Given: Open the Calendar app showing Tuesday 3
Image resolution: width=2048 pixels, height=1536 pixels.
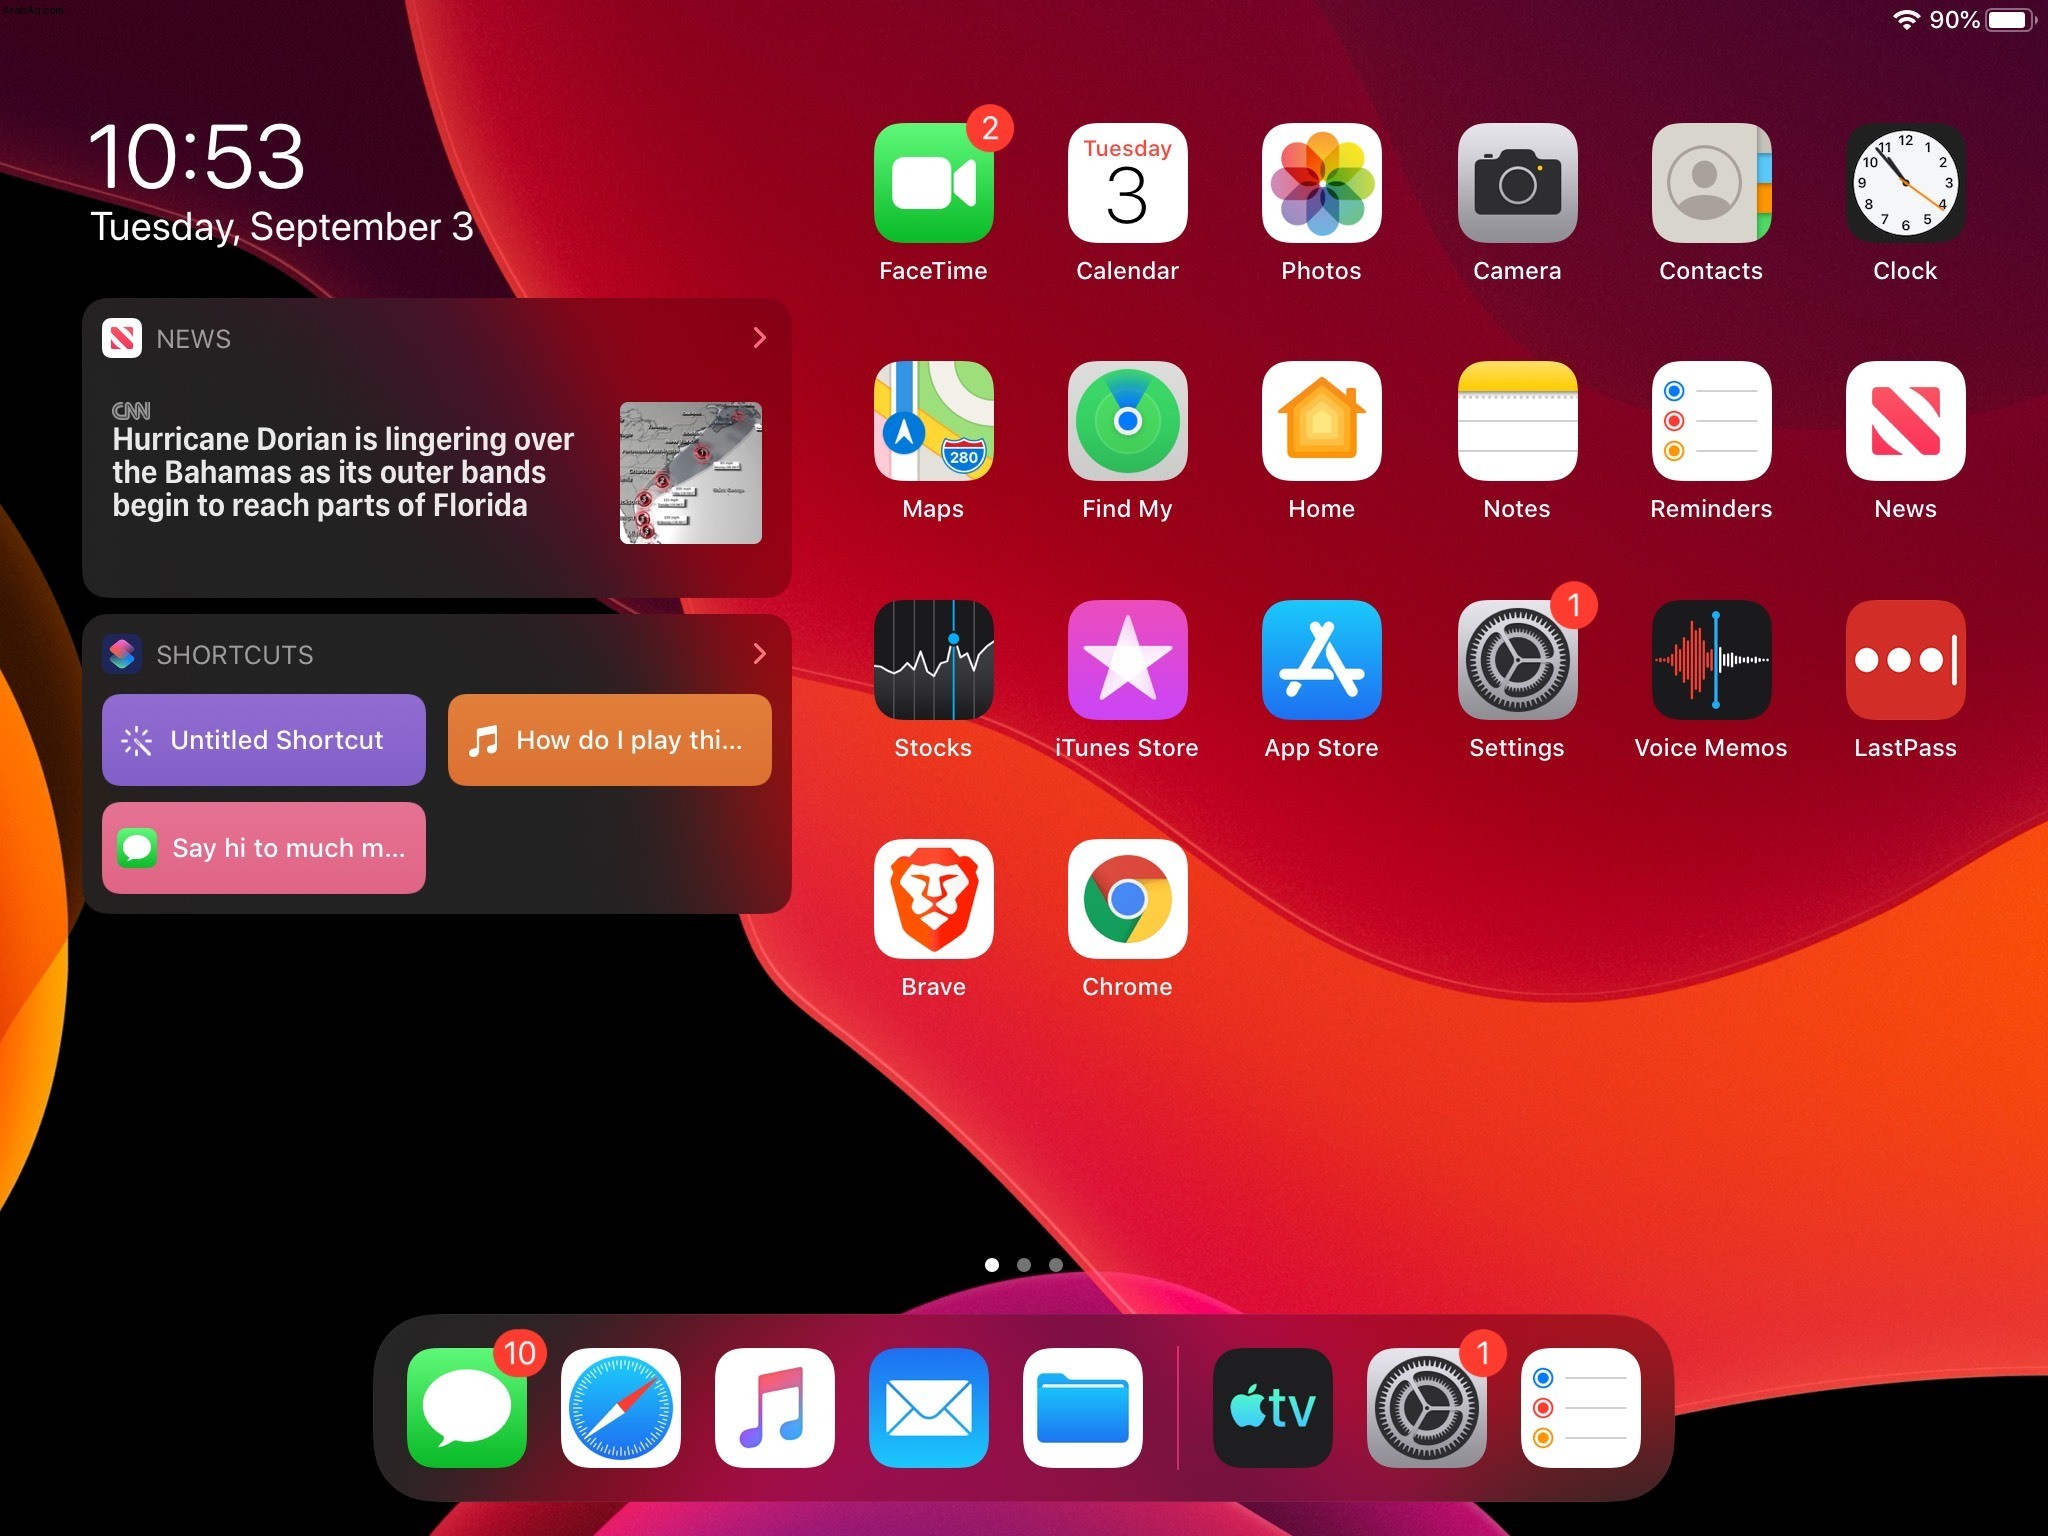Looking at the screenshot, I should coord(1127,183).
